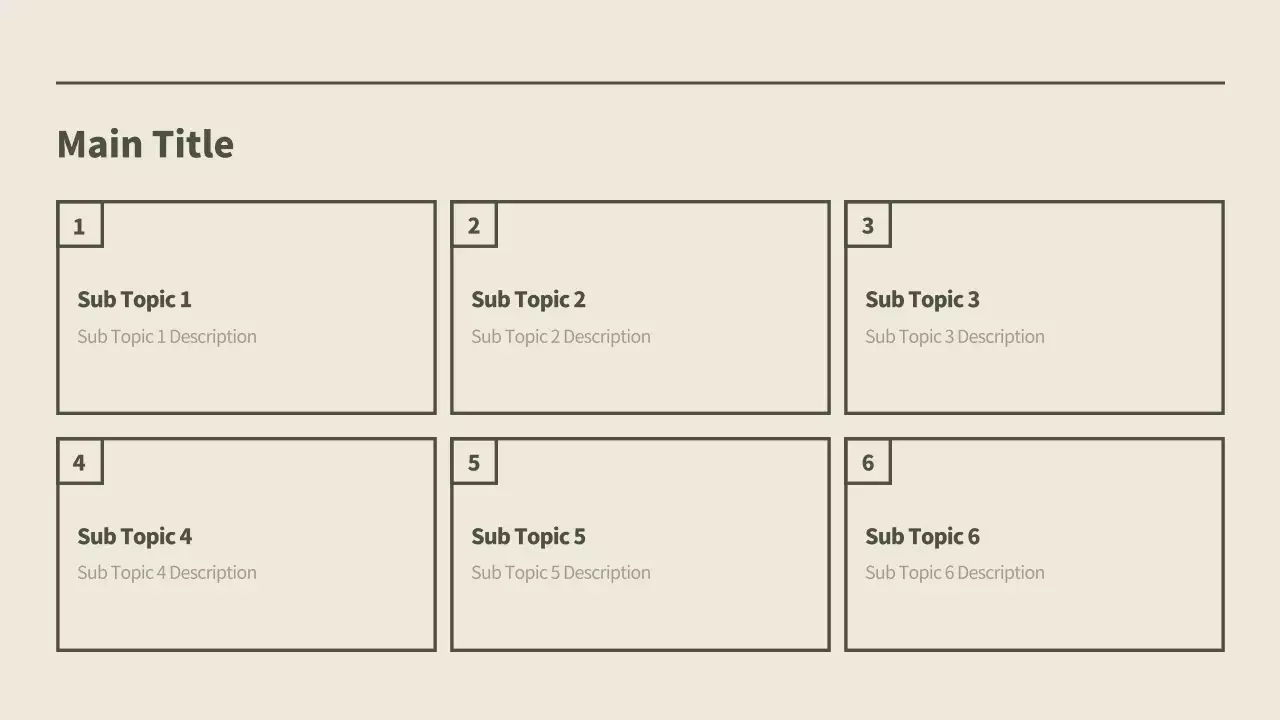1280x720 pixels.
Task: Select the Sub Topic 2 Description text
Action: [561, 336]
